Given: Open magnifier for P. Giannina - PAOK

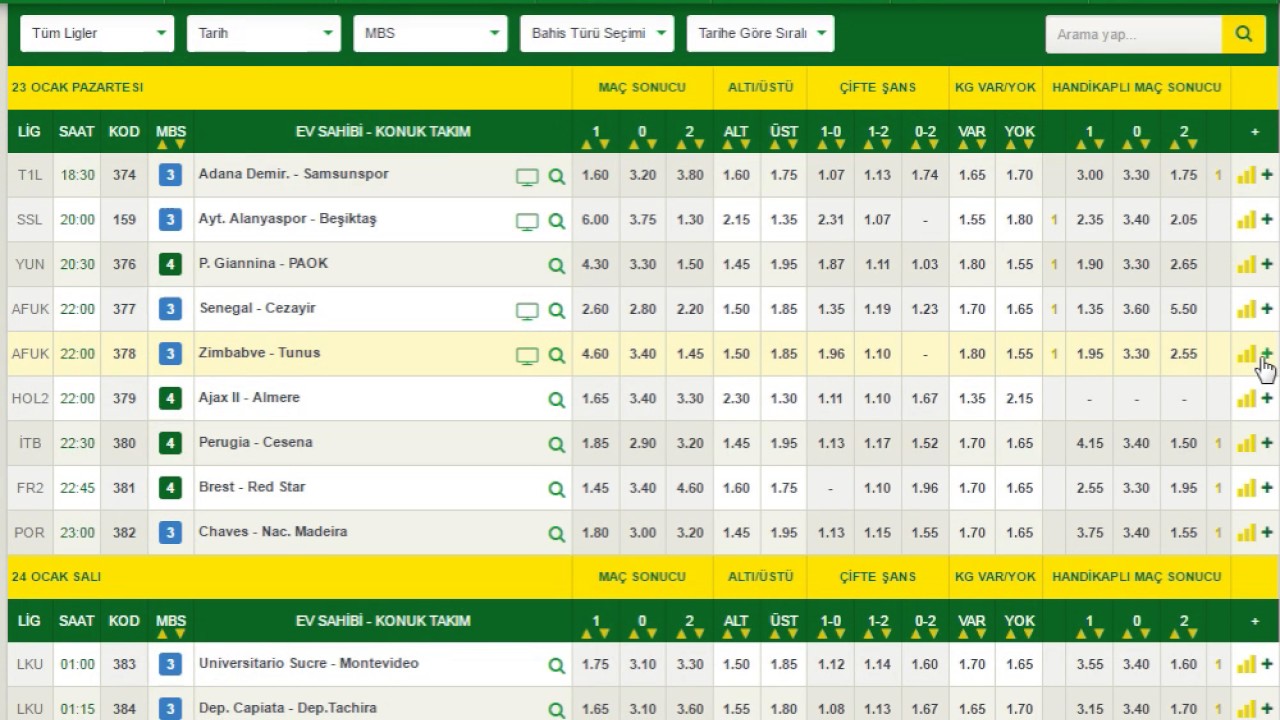Looking at the screenshot, I should [x=557, y=266].
